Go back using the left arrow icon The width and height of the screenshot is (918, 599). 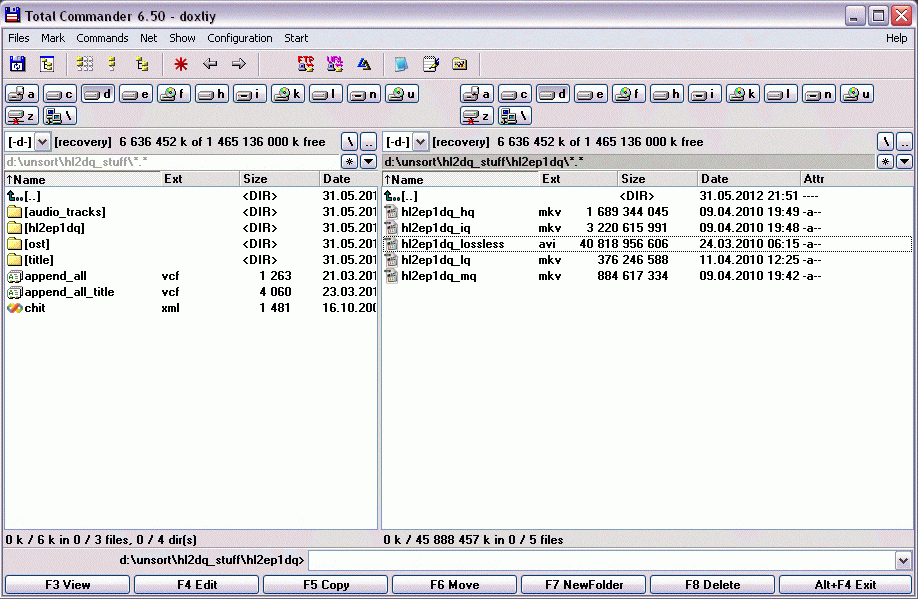click(210, 64)
